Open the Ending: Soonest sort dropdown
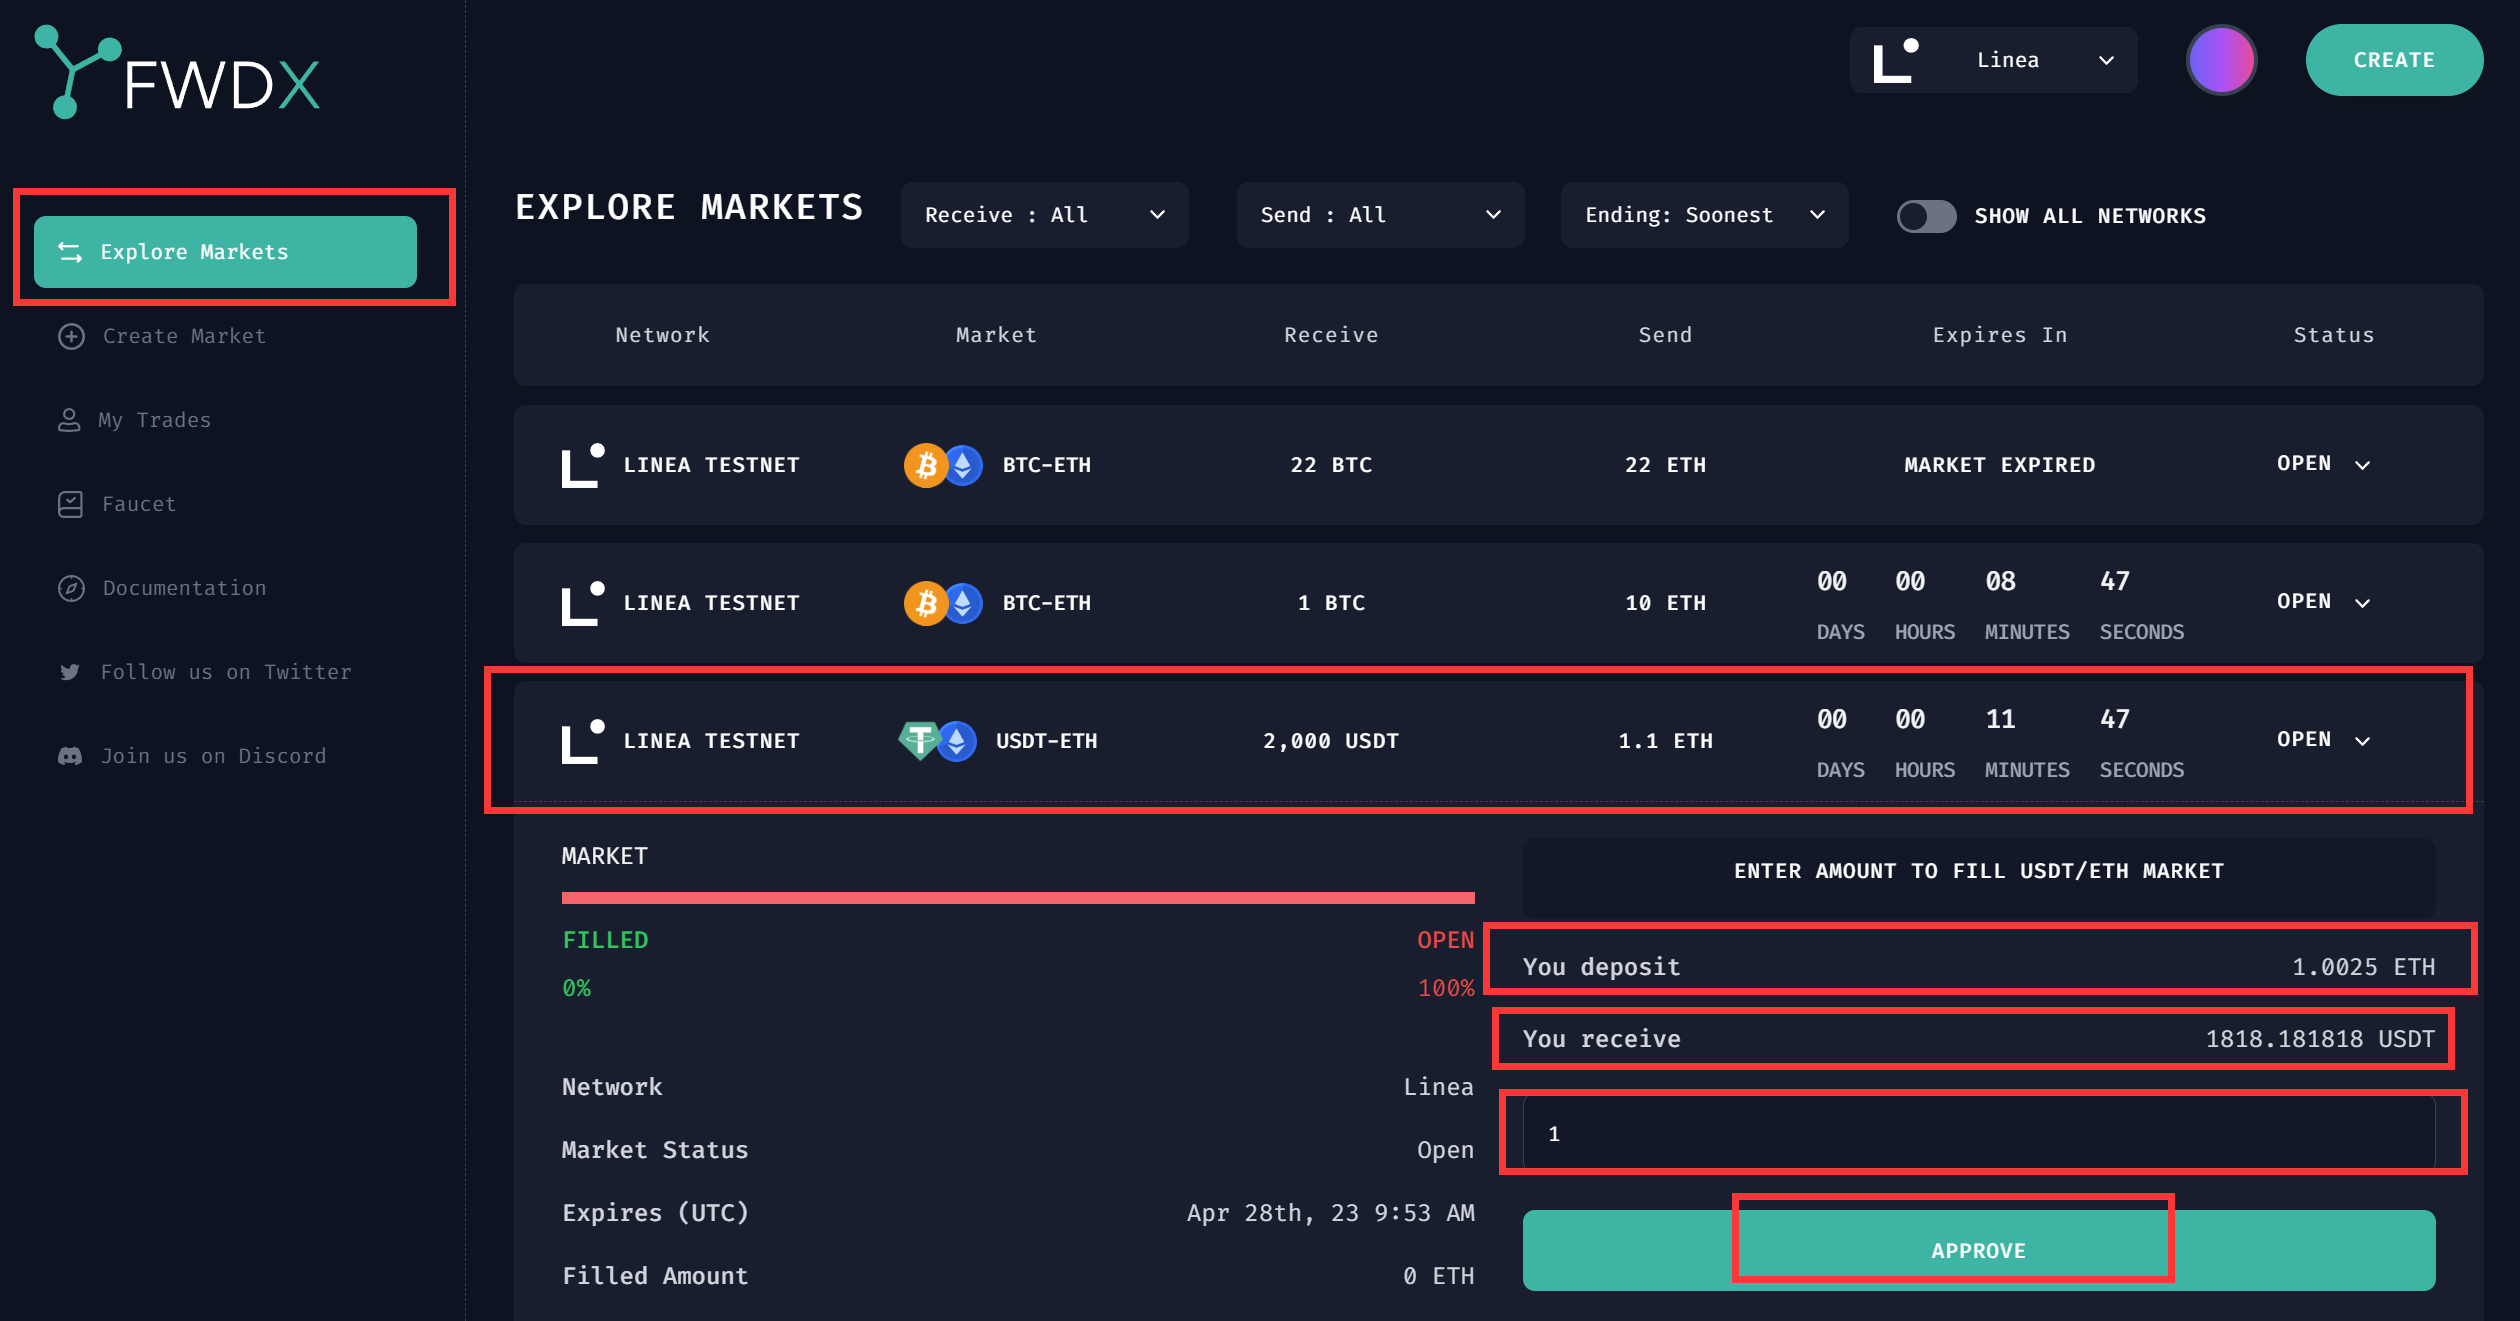The image size is (2520, 1321). 1704,215
